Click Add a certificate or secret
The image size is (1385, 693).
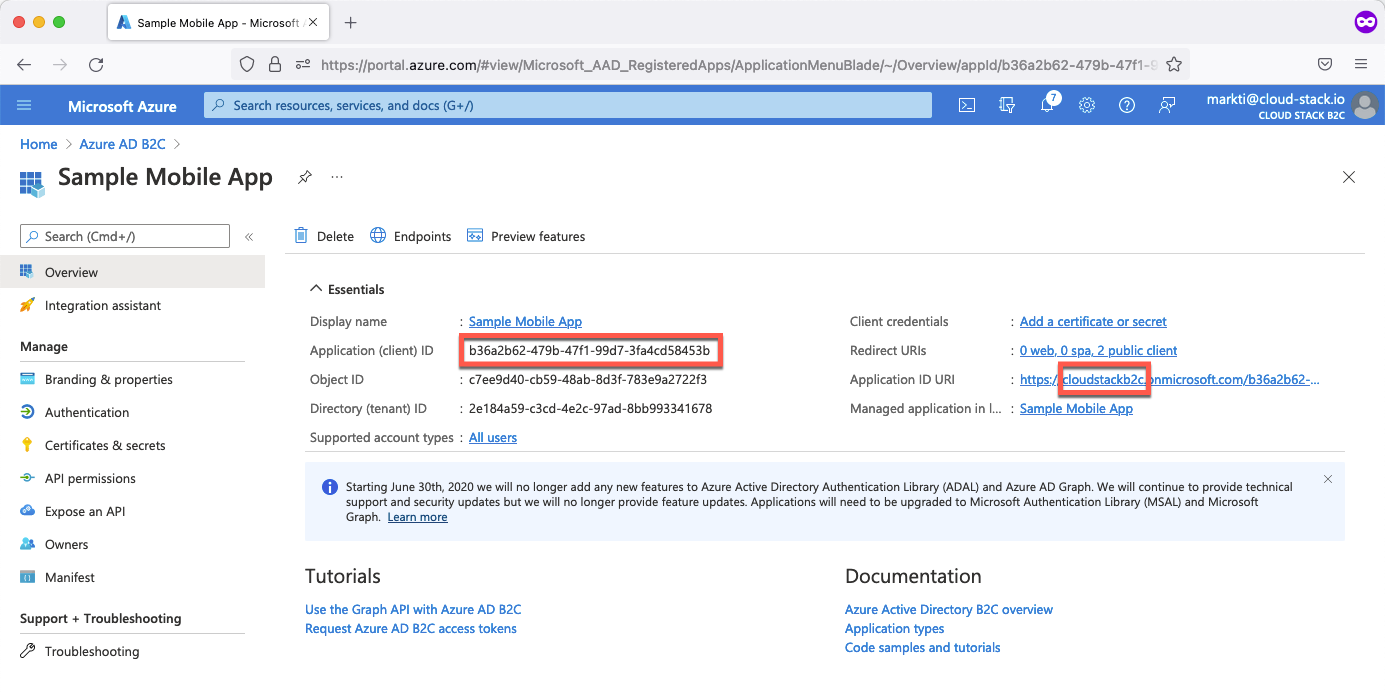click(1093, 321)
